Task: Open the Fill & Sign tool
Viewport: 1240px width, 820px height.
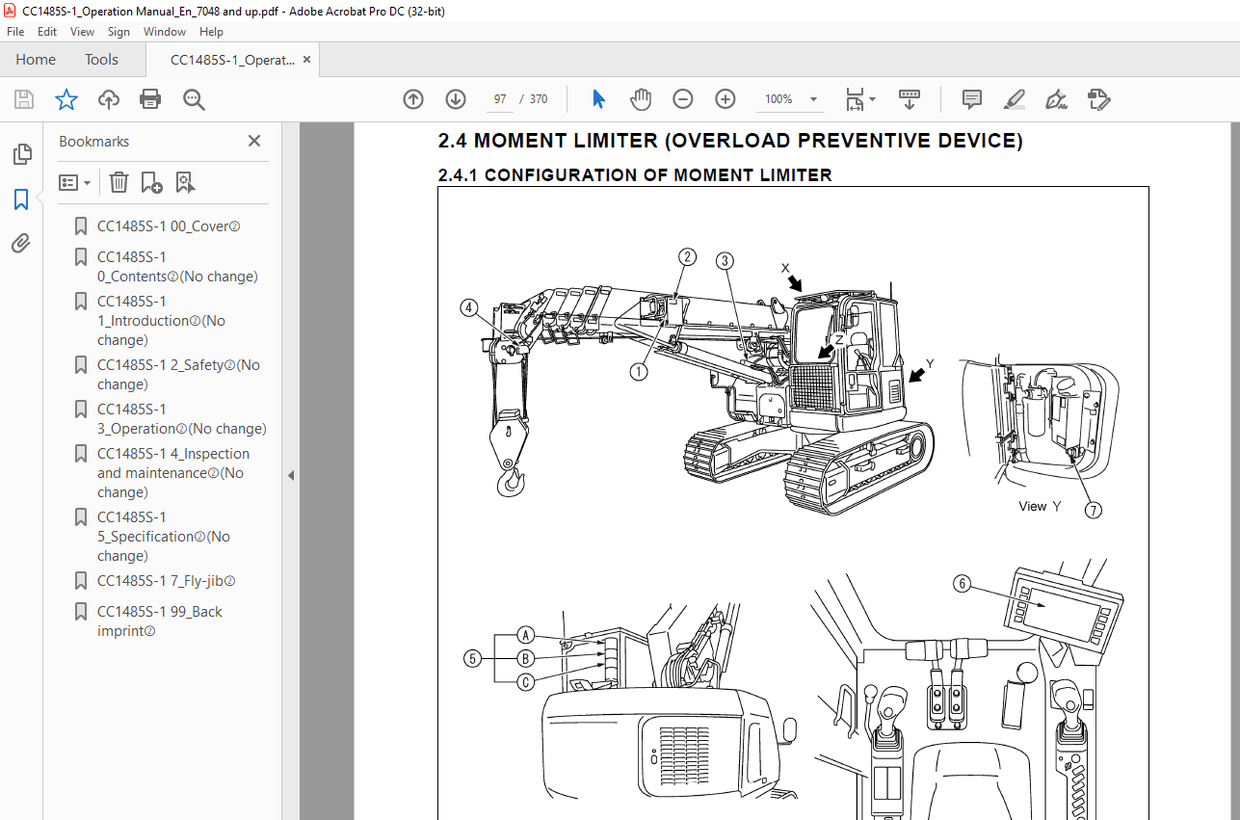Action: (1055, 99)
